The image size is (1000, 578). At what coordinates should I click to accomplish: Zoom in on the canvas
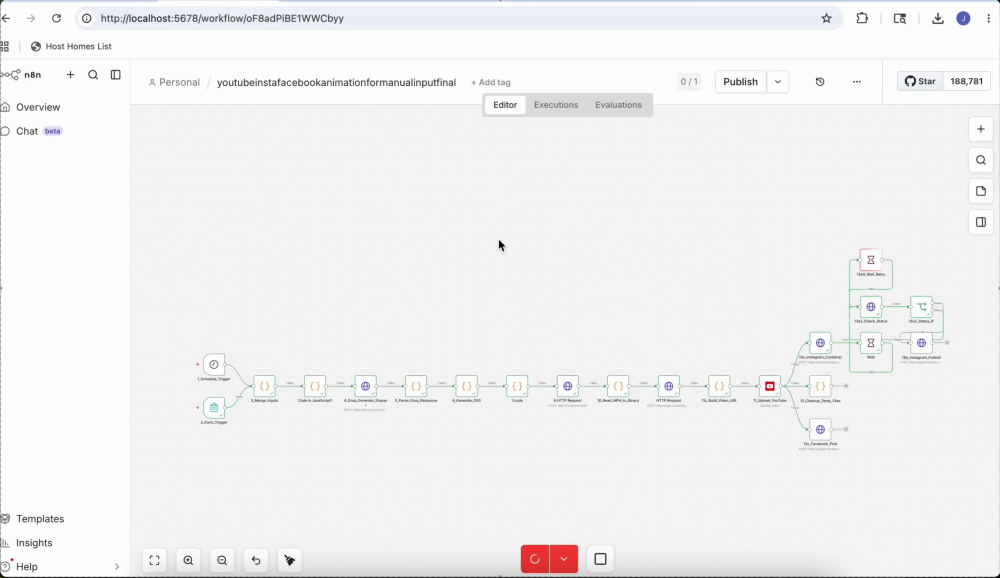tap(188, 560)
